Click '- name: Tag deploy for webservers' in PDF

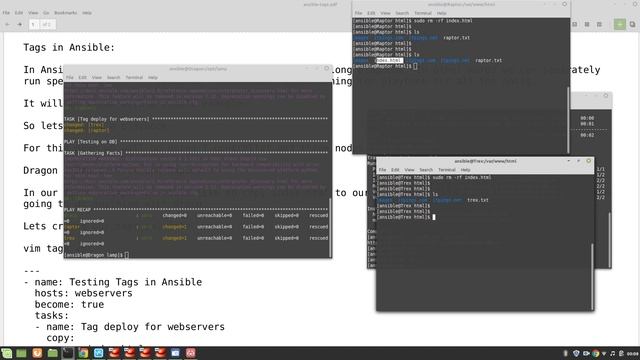[x=129, y=327]
